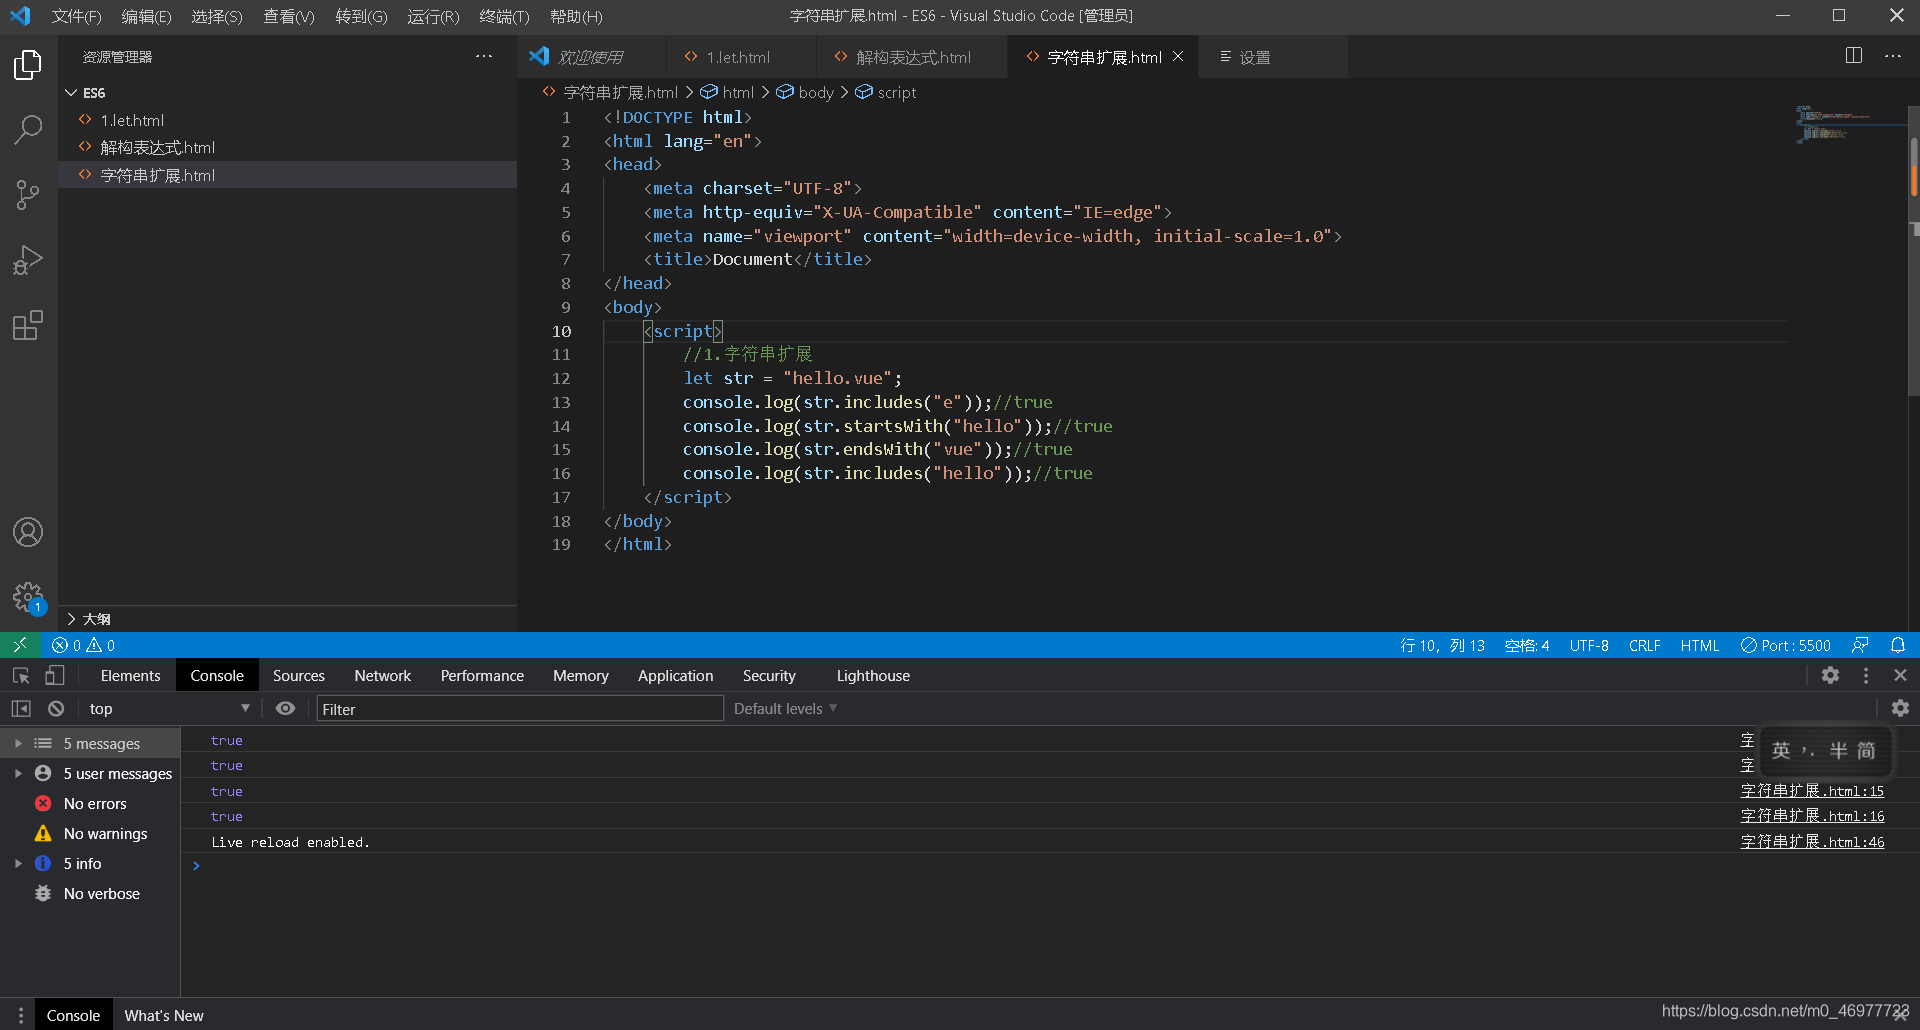Open DevTools settings gear icon
This screenshot has height=1030, width=1920.
click(1830, 675)
